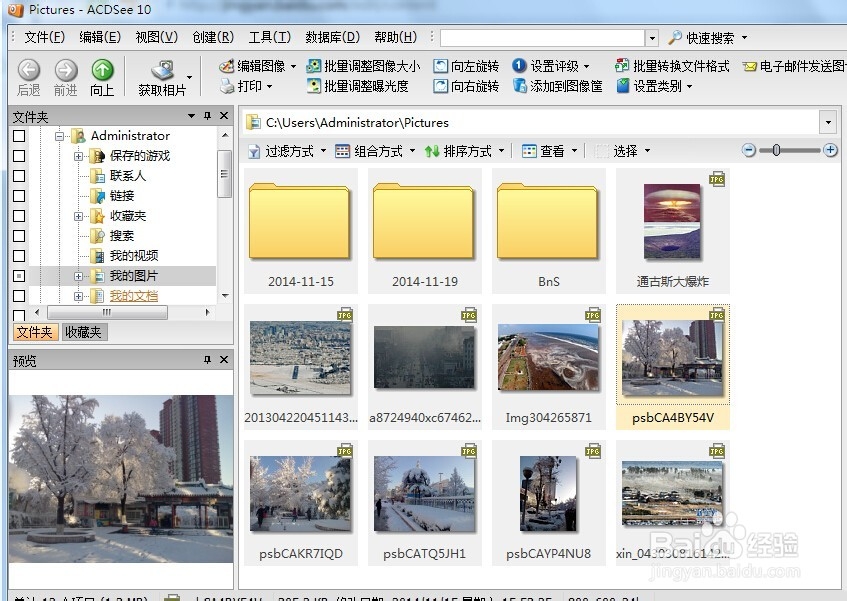This screenshot has height=601, width=847.
Task: Click the 打印 print icon
Action: [227, 86]
